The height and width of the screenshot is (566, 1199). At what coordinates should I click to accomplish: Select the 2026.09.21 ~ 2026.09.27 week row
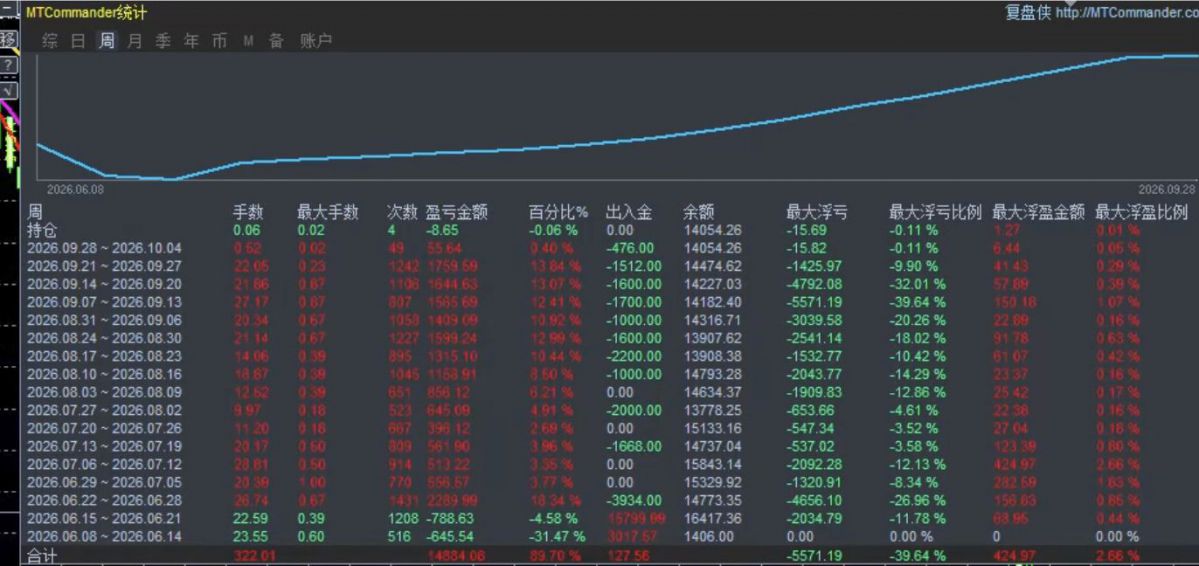[x=609, y=266]
